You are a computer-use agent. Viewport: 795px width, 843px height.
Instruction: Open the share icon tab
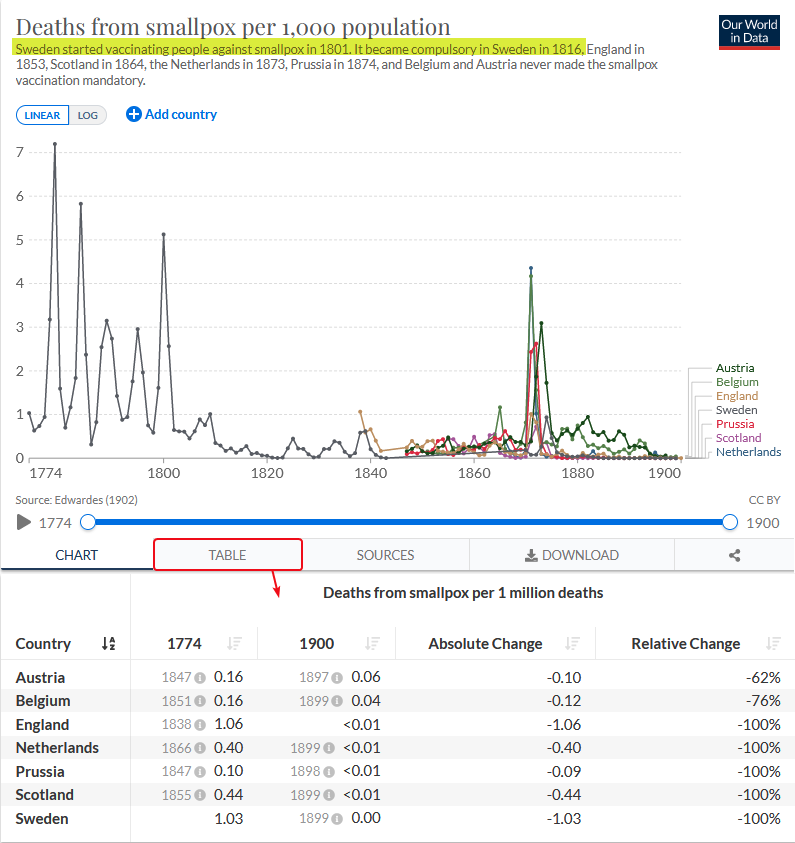[734, 555]
